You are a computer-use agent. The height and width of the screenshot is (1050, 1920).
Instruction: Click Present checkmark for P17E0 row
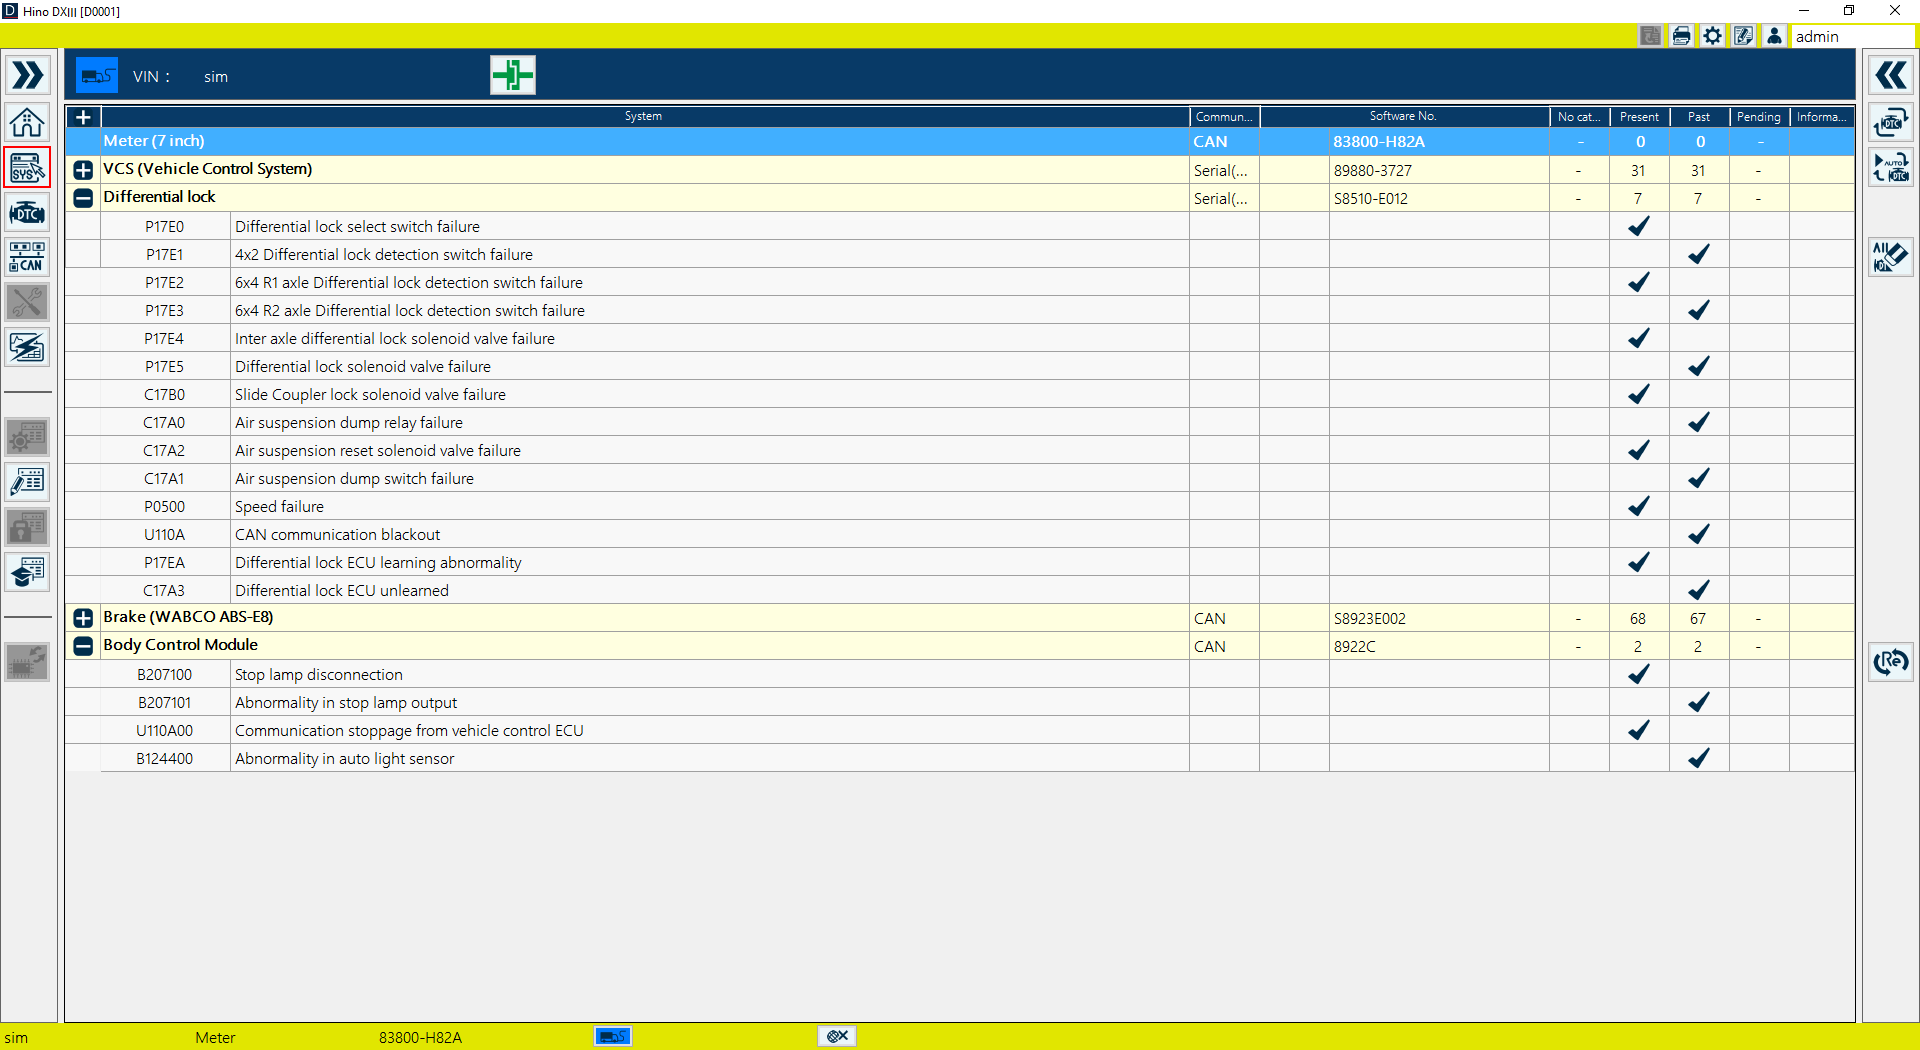click(x=1638, y=227)
